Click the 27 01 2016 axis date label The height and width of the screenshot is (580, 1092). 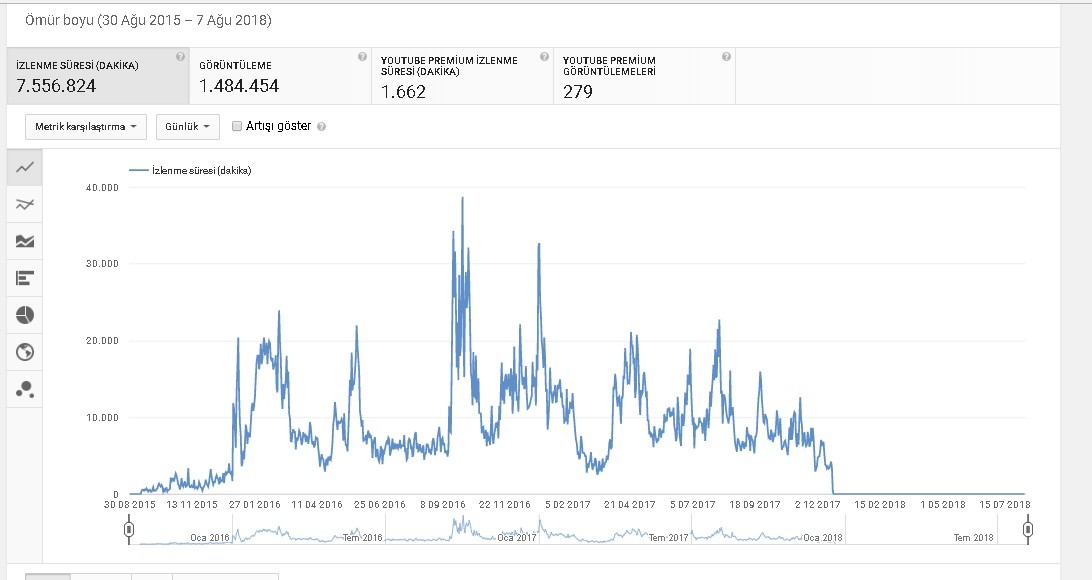point(255,505)
